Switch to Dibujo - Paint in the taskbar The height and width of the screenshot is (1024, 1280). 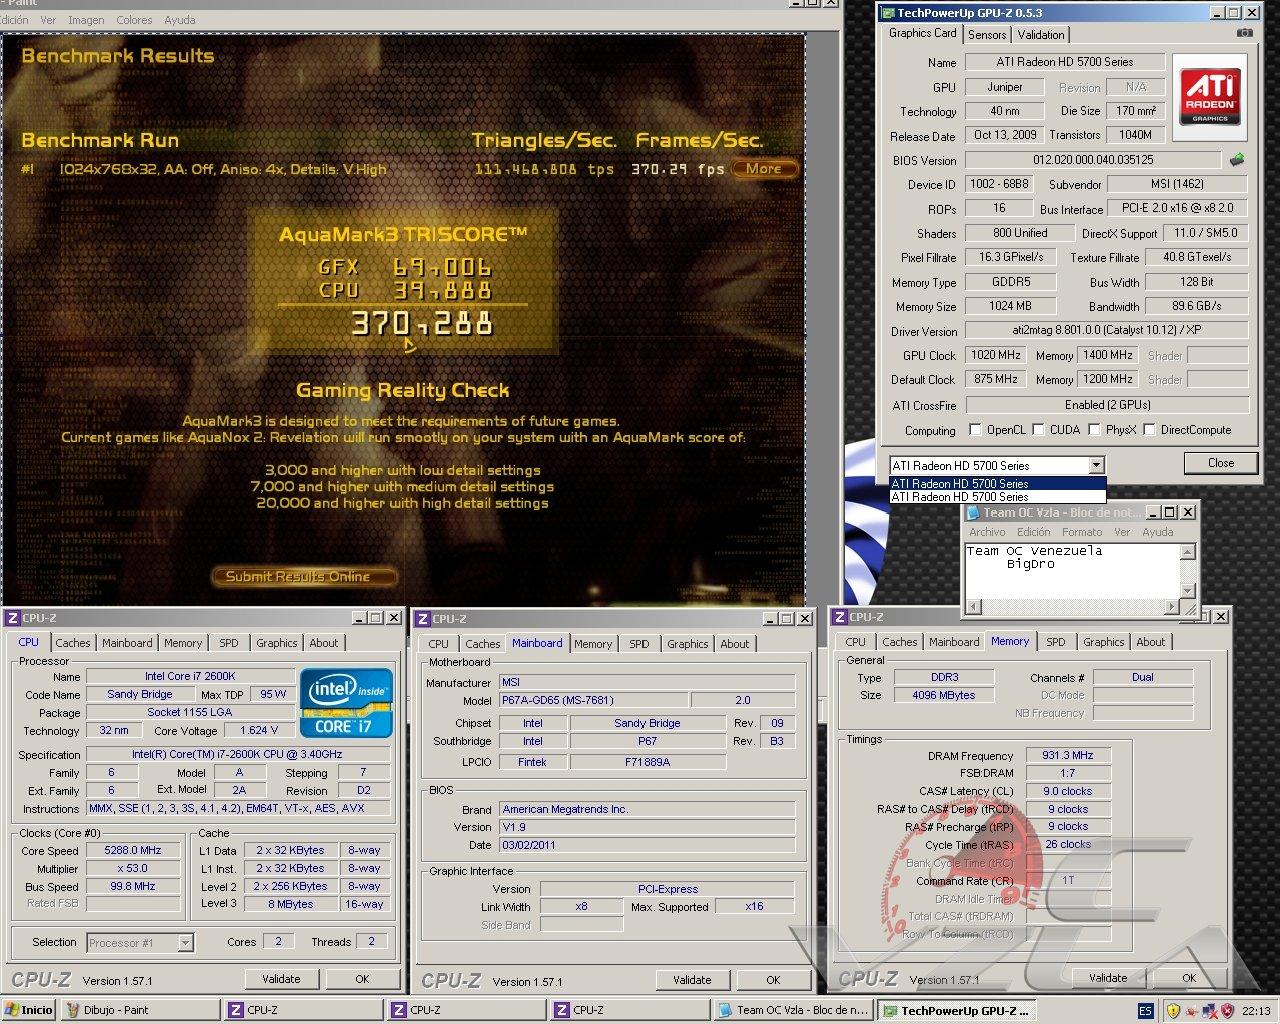coord(140,1010)
